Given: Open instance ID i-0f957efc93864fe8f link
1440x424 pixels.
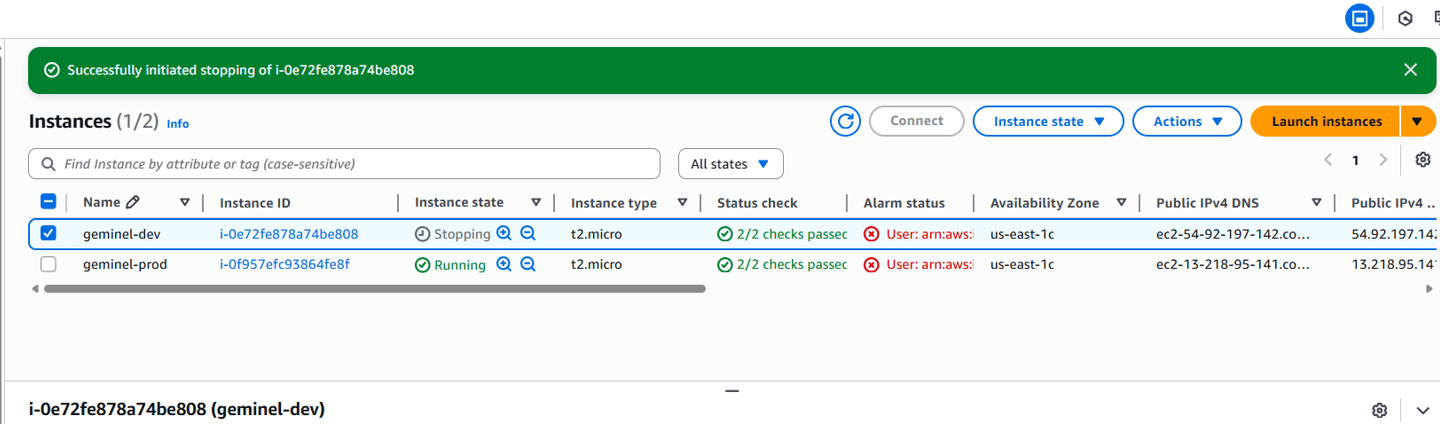Looking at the screenshot, I should tap(285, 264).
